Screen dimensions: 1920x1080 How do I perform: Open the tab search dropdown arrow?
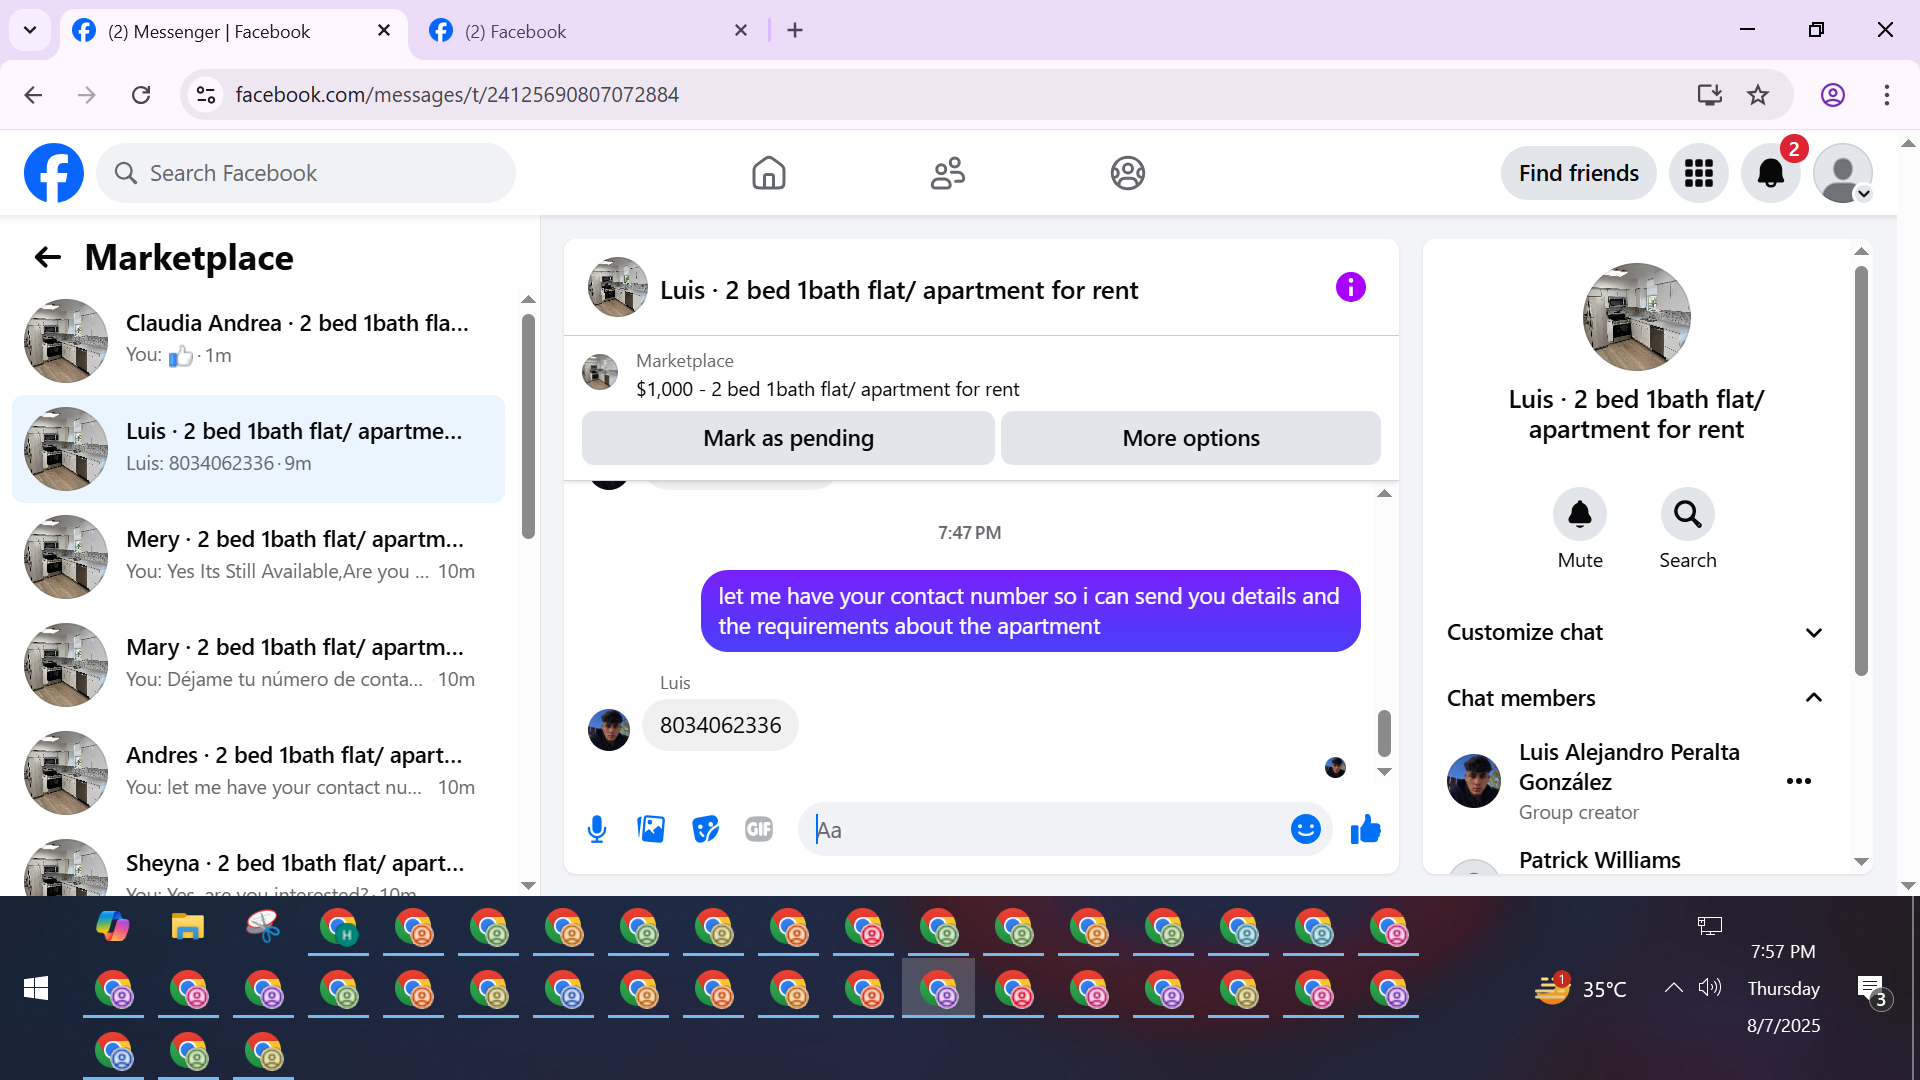pyautogui.click(x=30, y=30)
